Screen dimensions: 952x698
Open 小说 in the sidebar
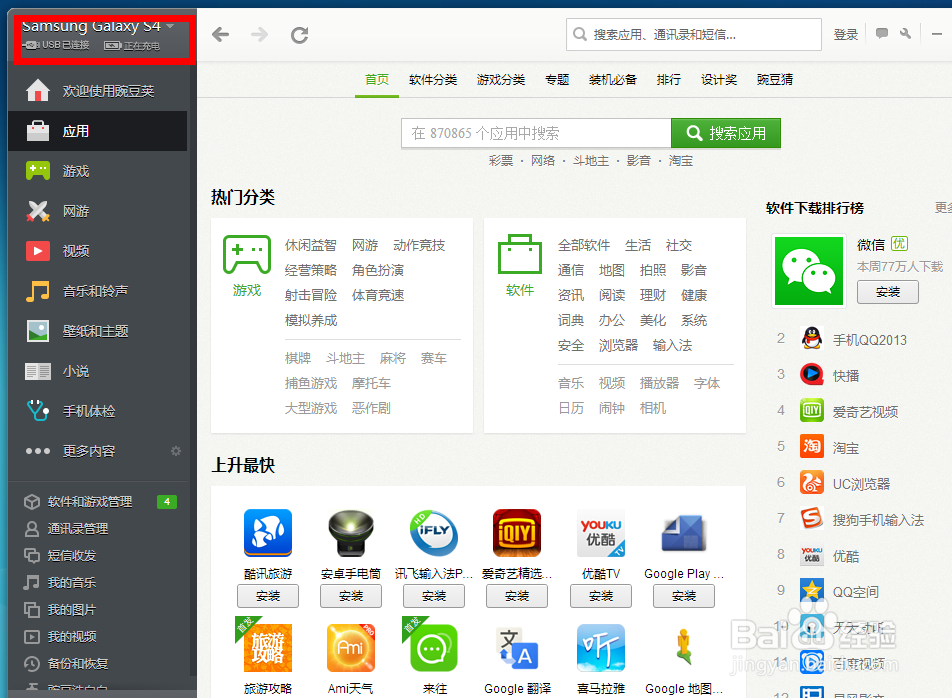coord(97,371)
